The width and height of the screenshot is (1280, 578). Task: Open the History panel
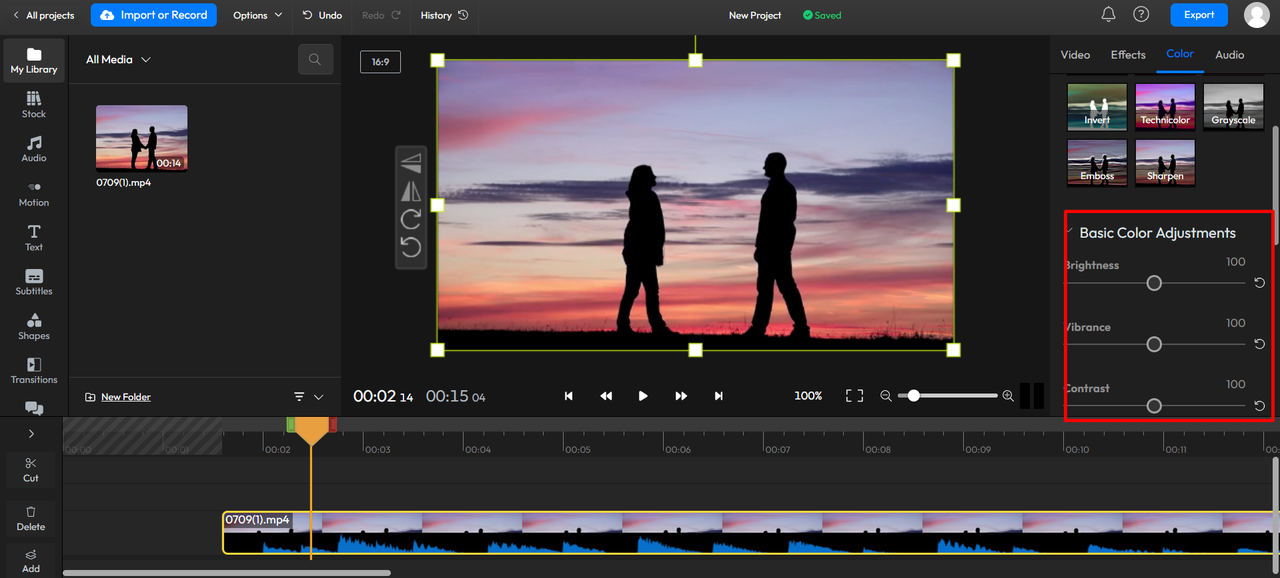click(444, 15)
